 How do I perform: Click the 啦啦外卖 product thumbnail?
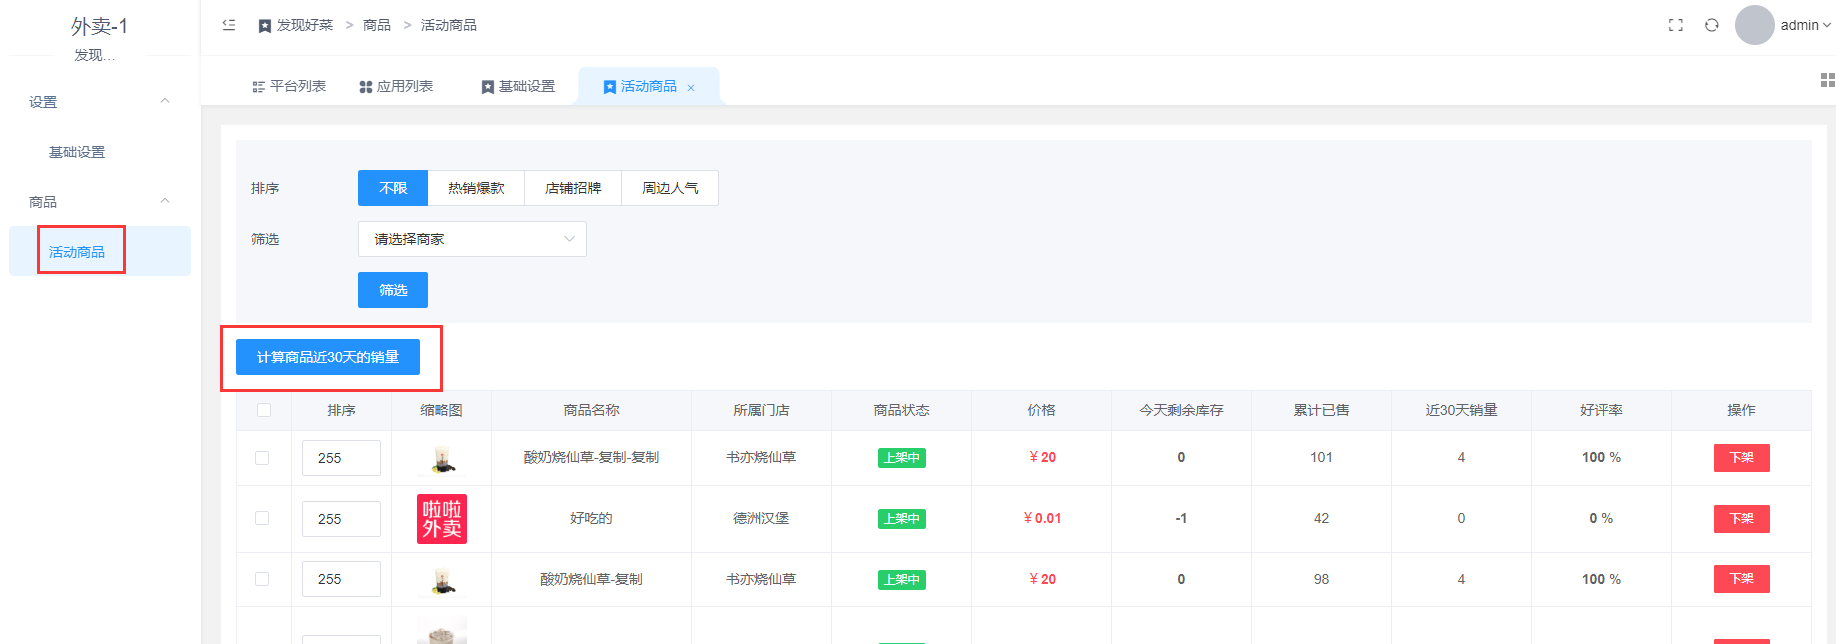442,519
